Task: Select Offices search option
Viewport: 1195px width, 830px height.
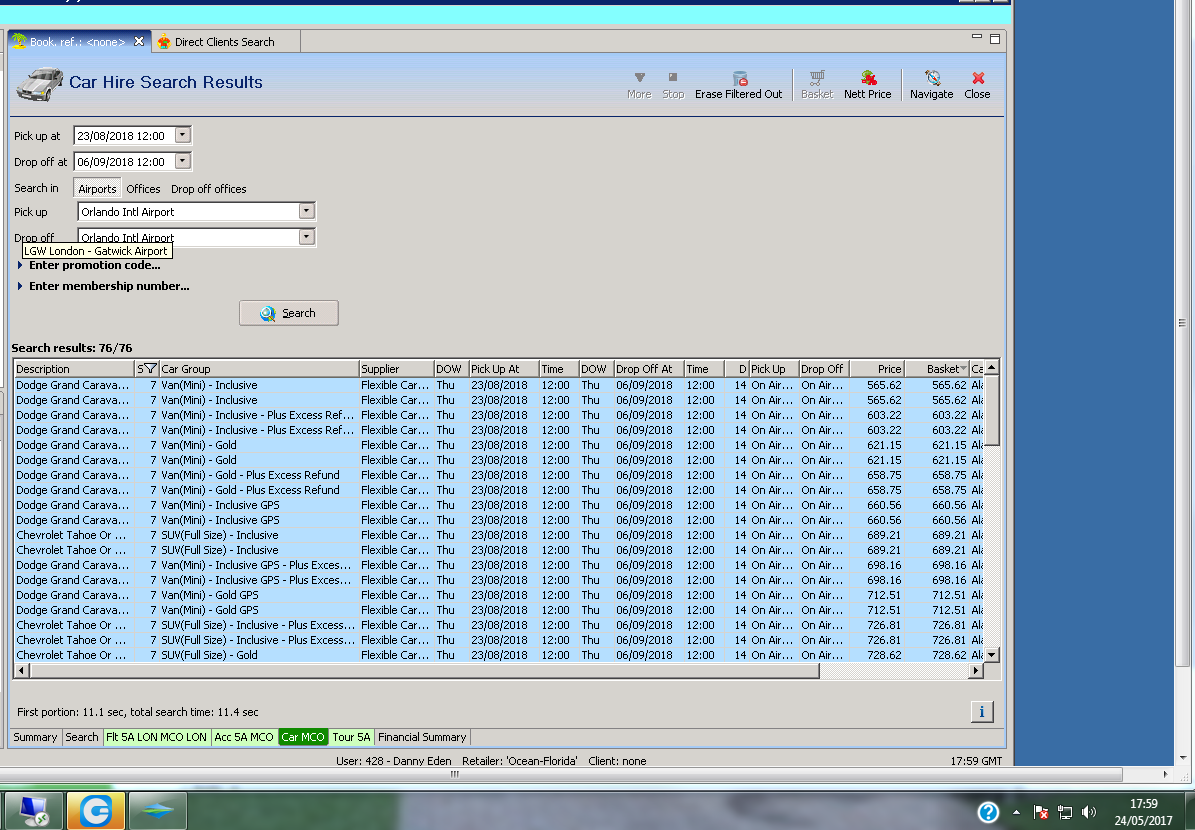Action: tap(143, 188)
